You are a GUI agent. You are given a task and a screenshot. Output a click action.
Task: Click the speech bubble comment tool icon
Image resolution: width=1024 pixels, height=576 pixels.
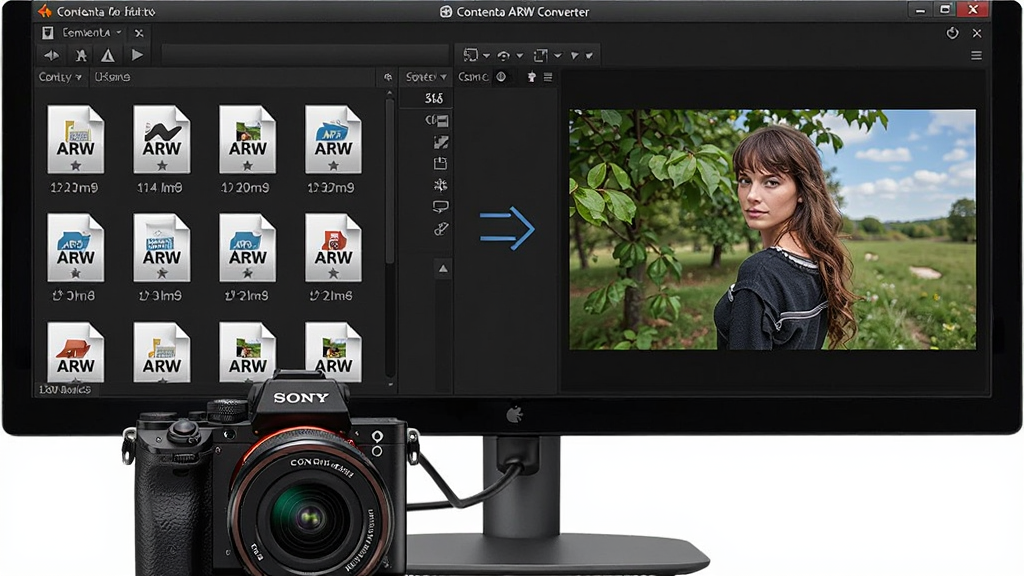[x=441, y=207]
